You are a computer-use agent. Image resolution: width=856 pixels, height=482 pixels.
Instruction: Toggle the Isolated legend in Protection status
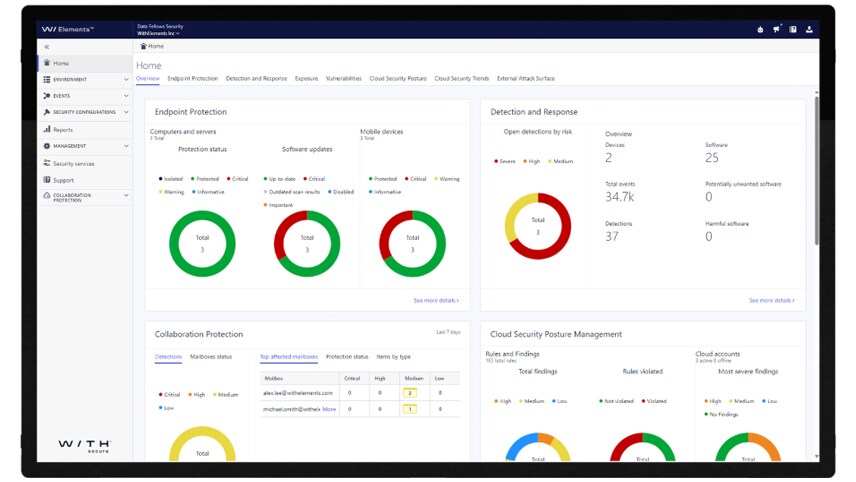168,179
